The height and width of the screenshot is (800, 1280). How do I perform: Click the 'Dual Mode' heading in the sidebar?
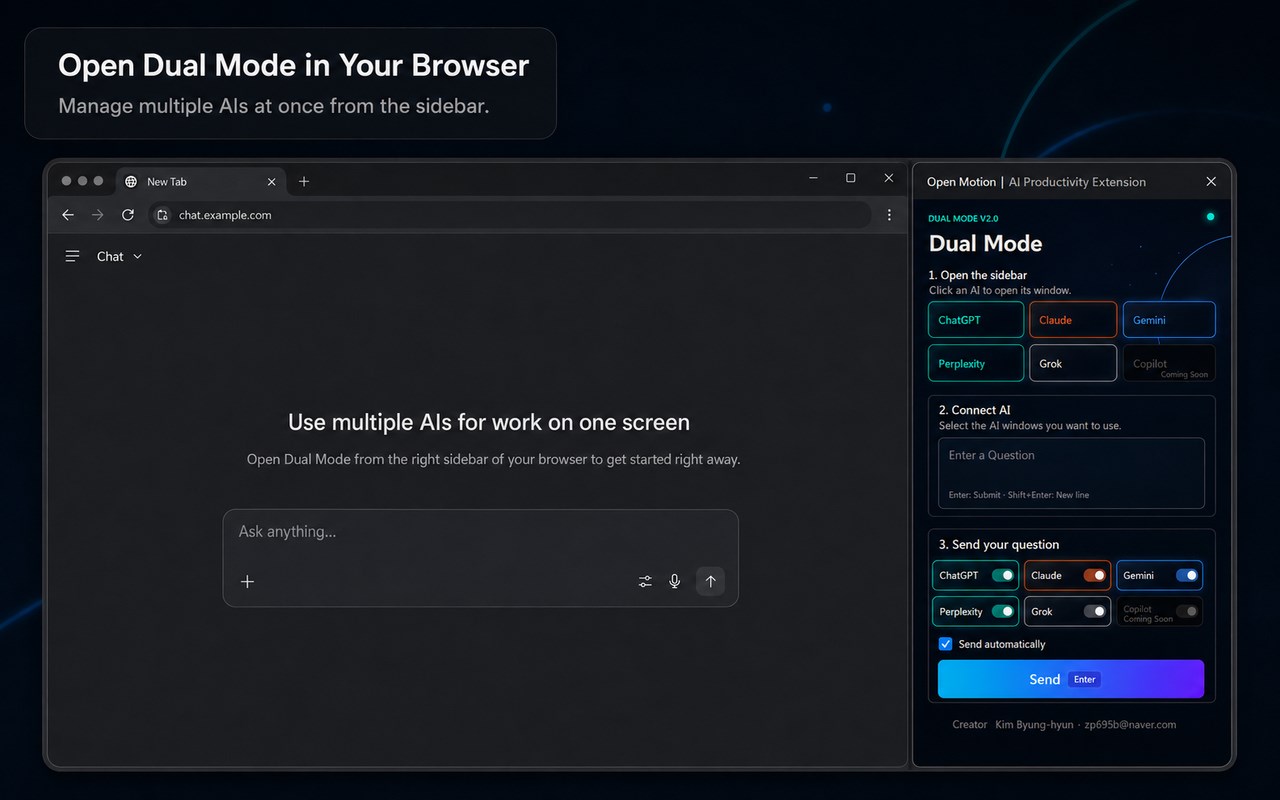(x=986, y=244)
